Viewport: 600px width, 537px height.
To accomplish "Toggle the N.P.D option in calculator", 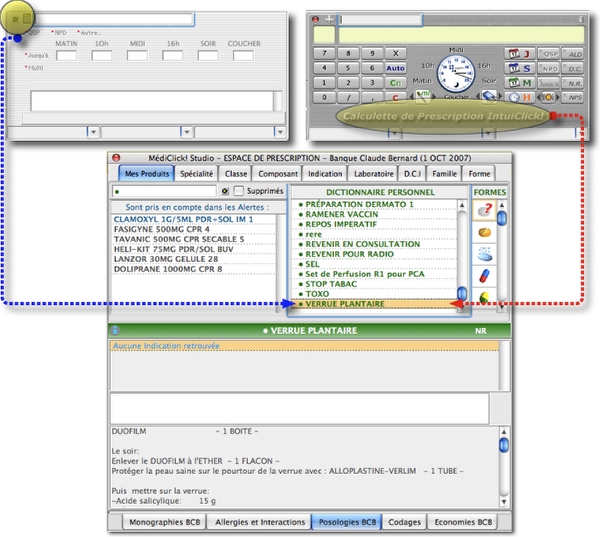I will click(x=549, y=69).
